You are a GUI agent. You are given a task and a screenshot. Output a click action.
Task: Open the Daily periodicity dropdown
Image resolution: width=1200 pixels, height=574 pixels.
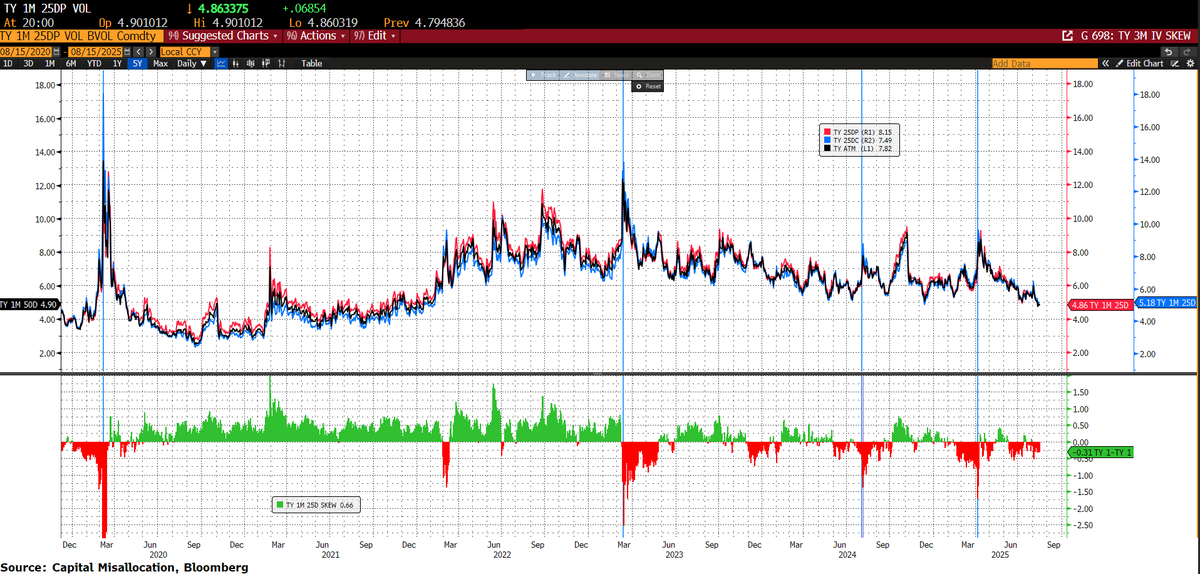(192, 63)
